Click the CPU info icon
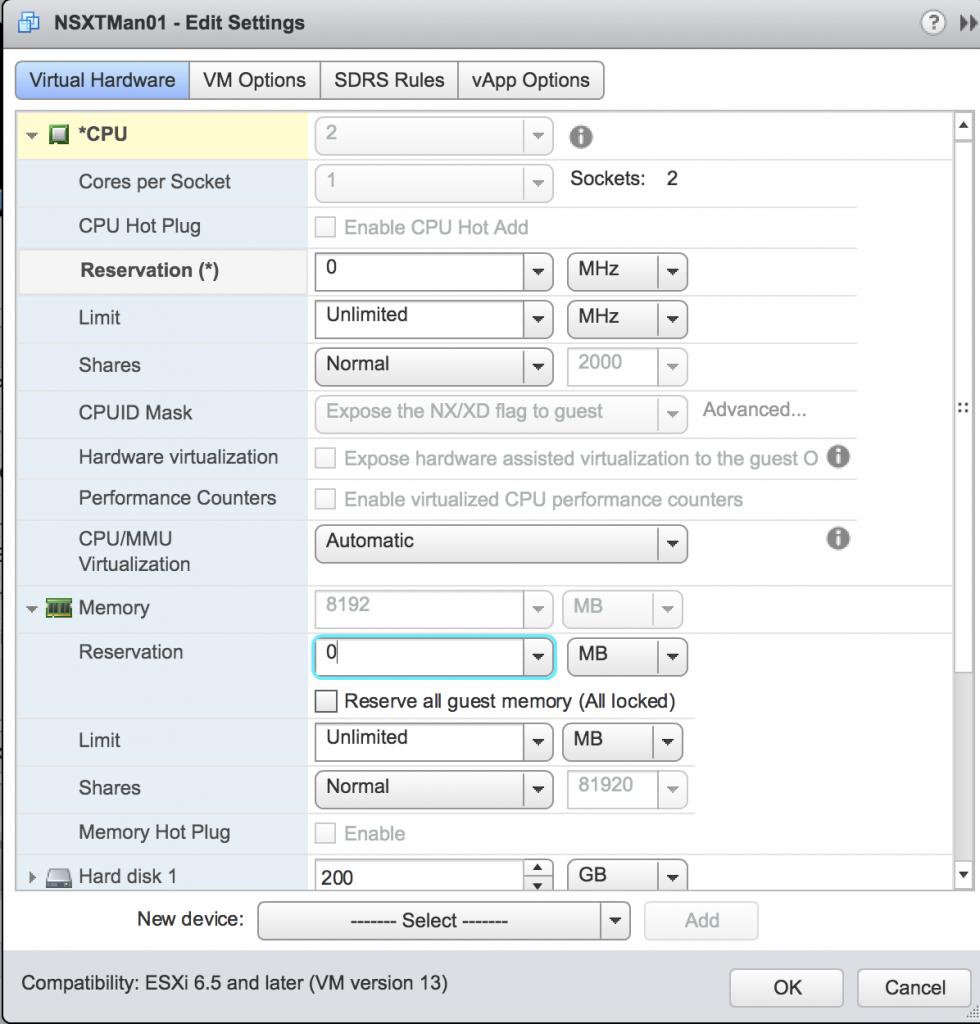Screen dimensions: 980x1024 (x=580, y=136)
